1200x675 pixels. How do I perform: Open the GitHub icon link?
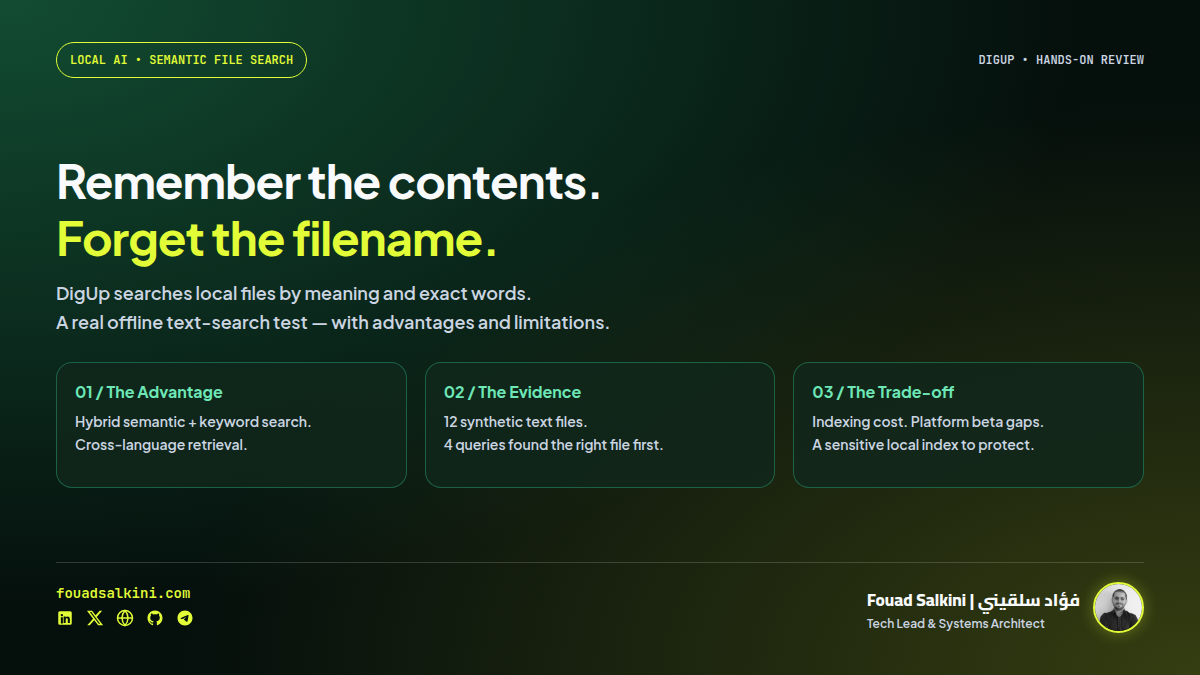155,618
